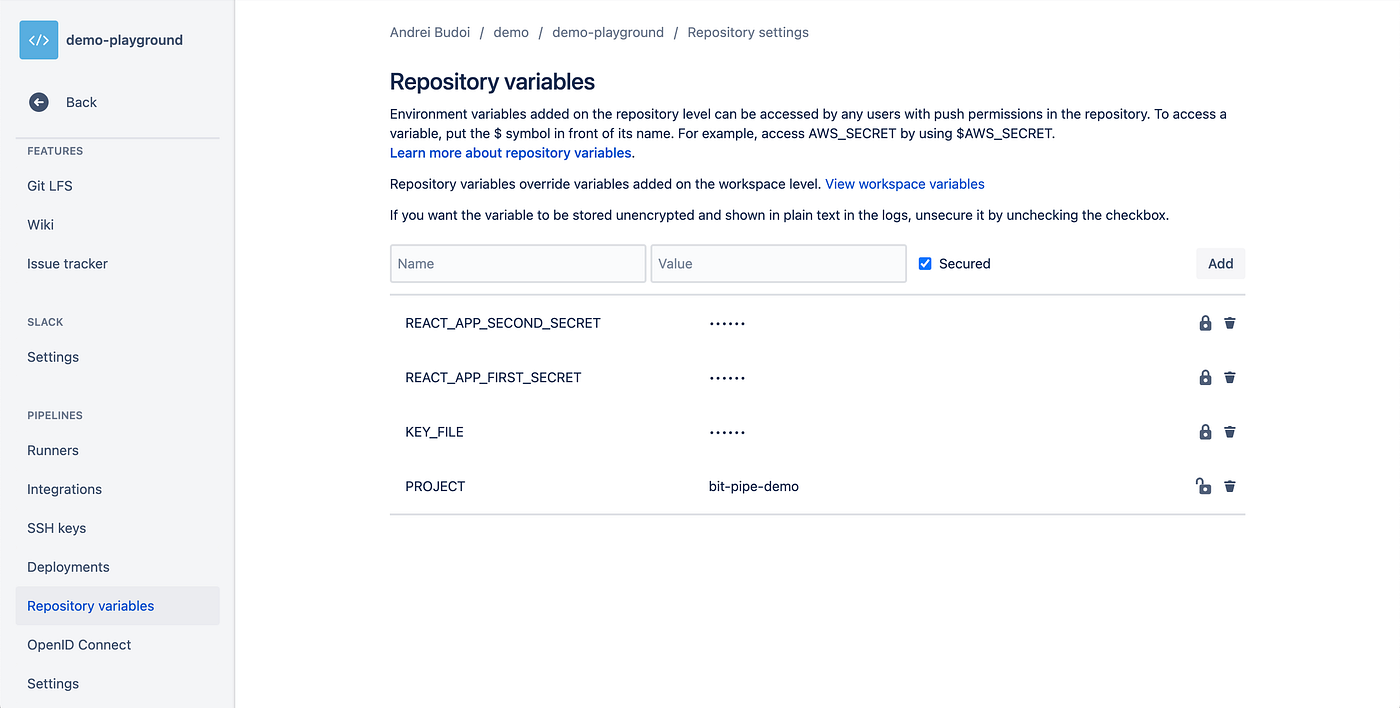Select SSH keys from the Pipelines sidebar

click(x=56, y=527)
